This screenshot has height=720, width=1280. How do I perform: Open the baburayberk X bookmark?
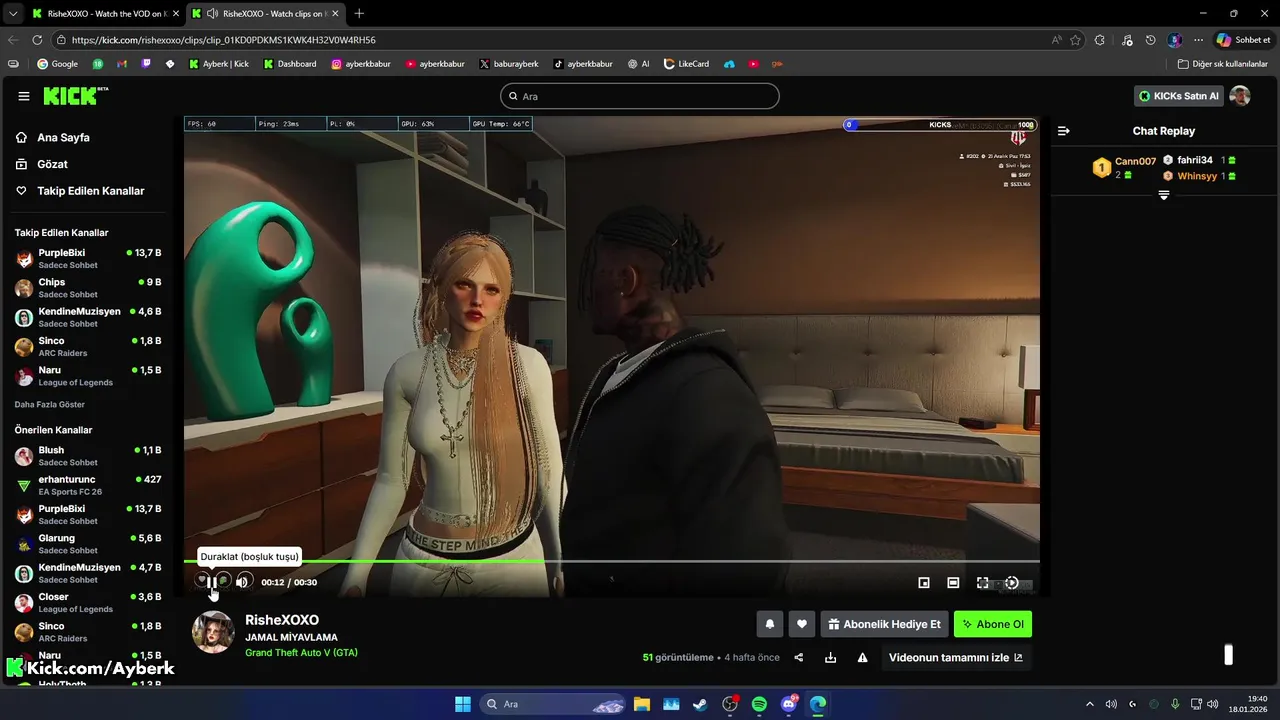[x=508, y=64]
